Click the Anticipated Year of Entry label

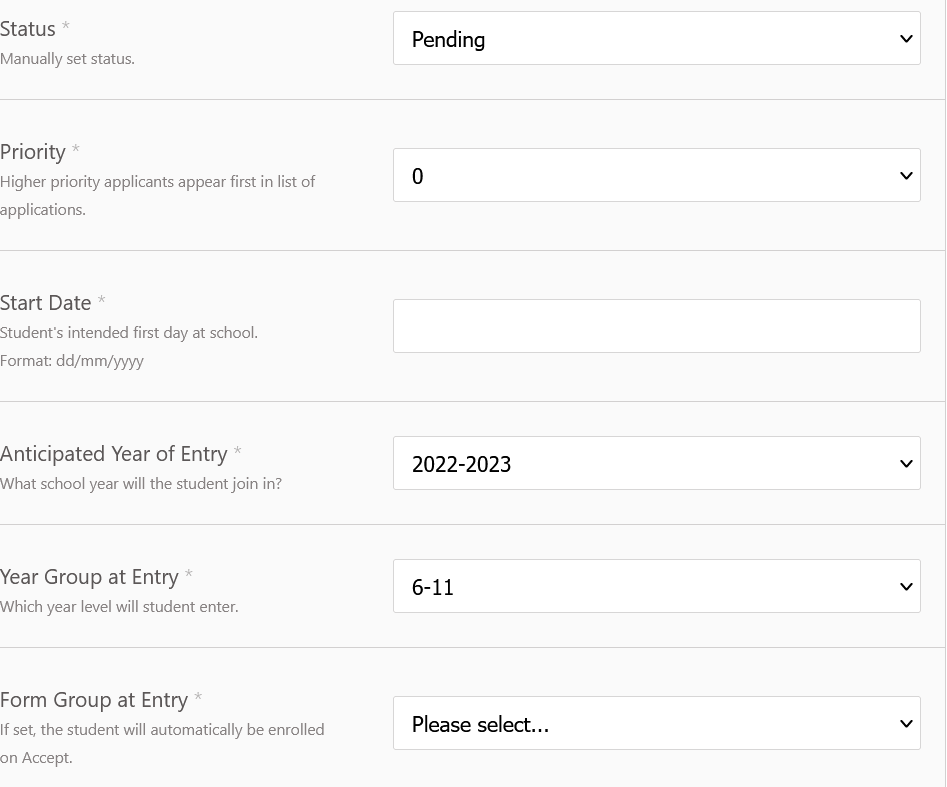(x=114, y=454)
